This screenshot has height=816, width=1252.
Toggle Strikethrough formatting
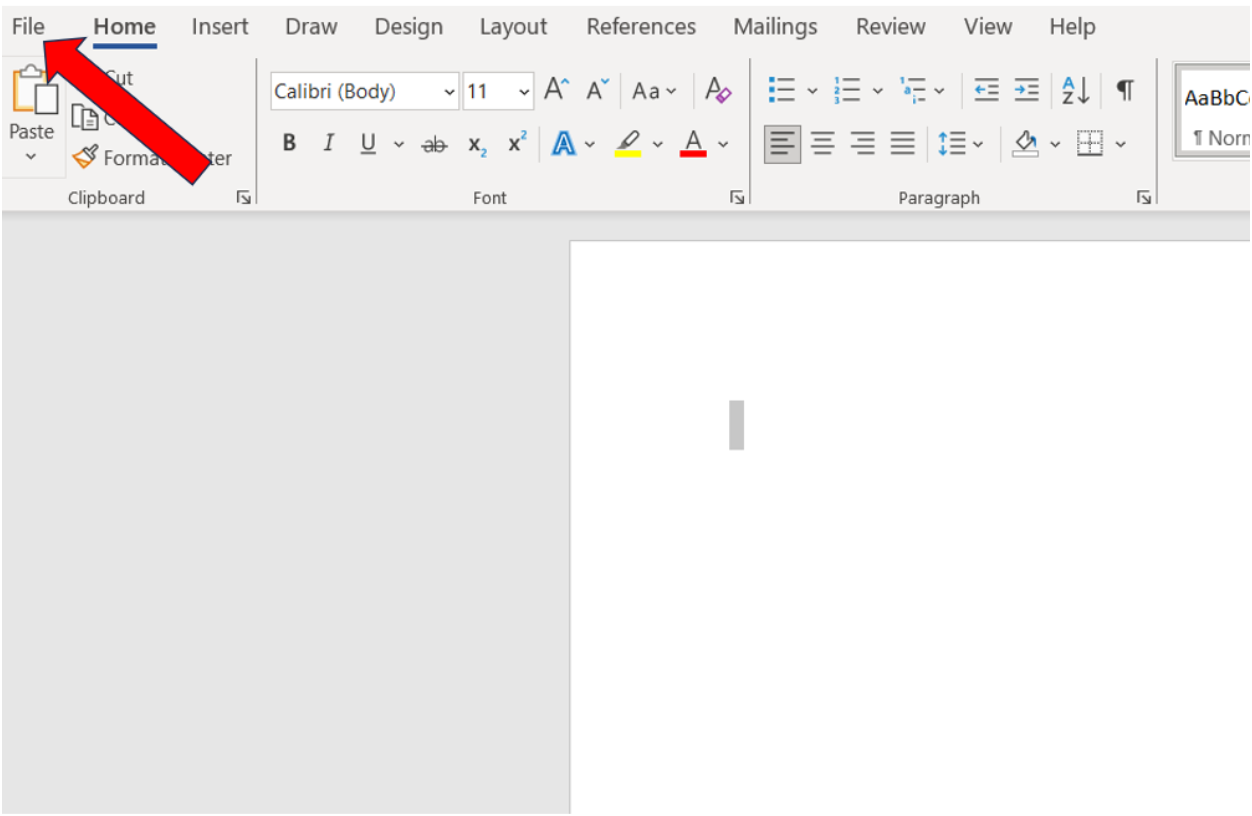pos(434,145)
